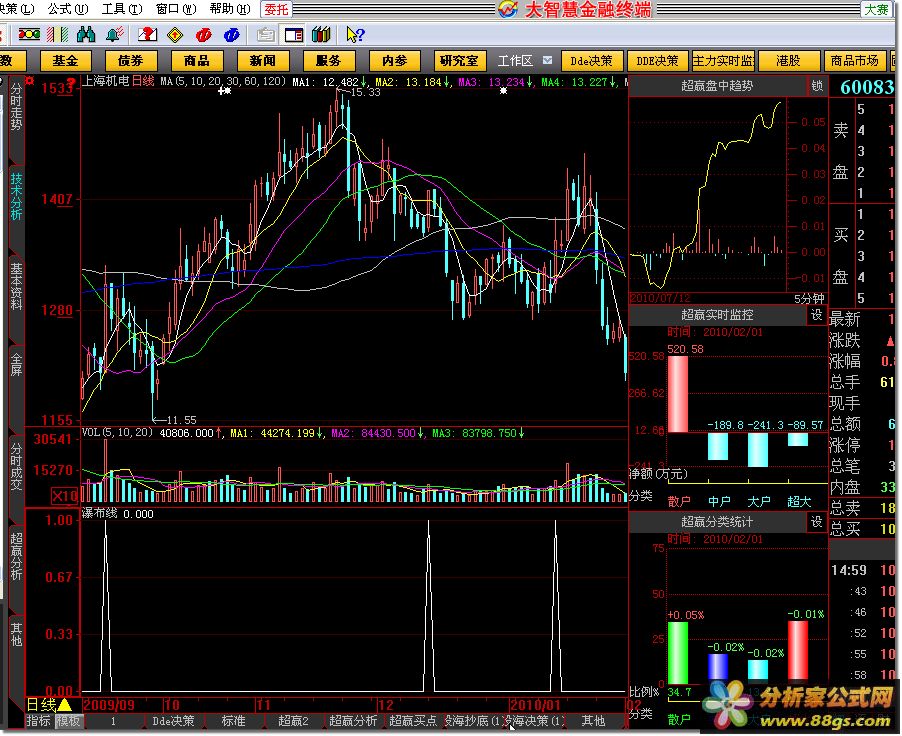This screenshot has height=736, width=902.
Task: Open the 工具(T) menu
Action: (122, 9)
